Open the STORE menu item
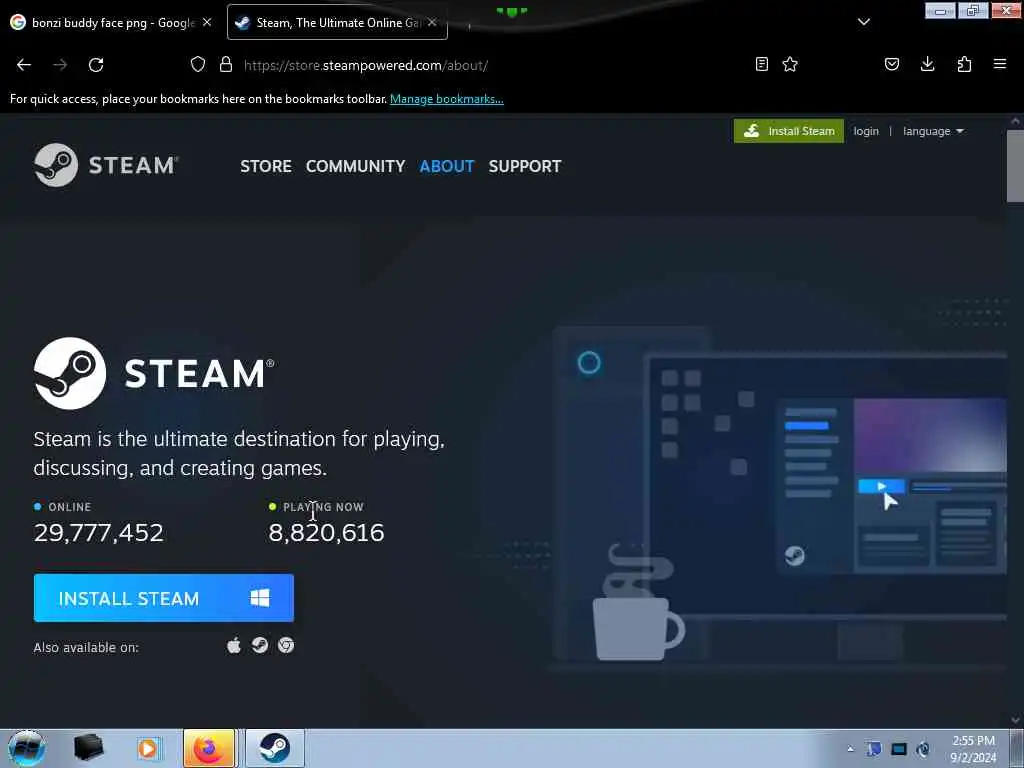1024x768 pixels. [x=266, y=167]
